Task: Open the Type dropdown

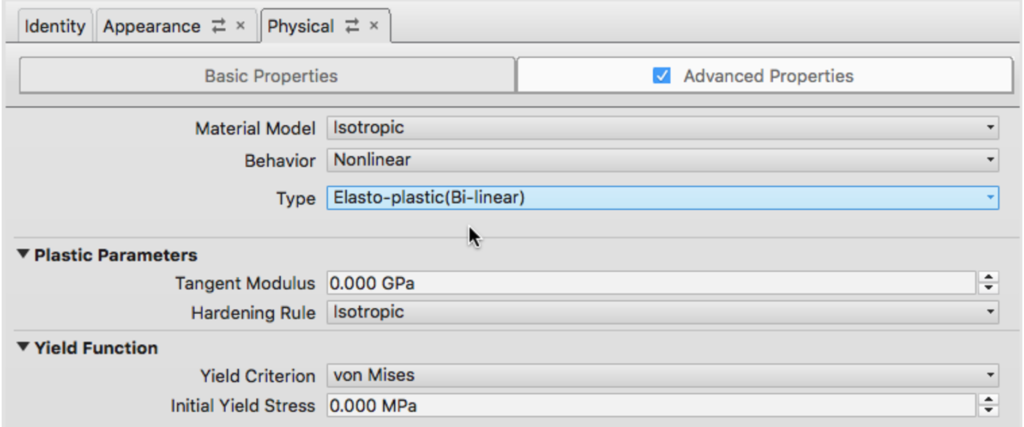Action: pos(662,198)
